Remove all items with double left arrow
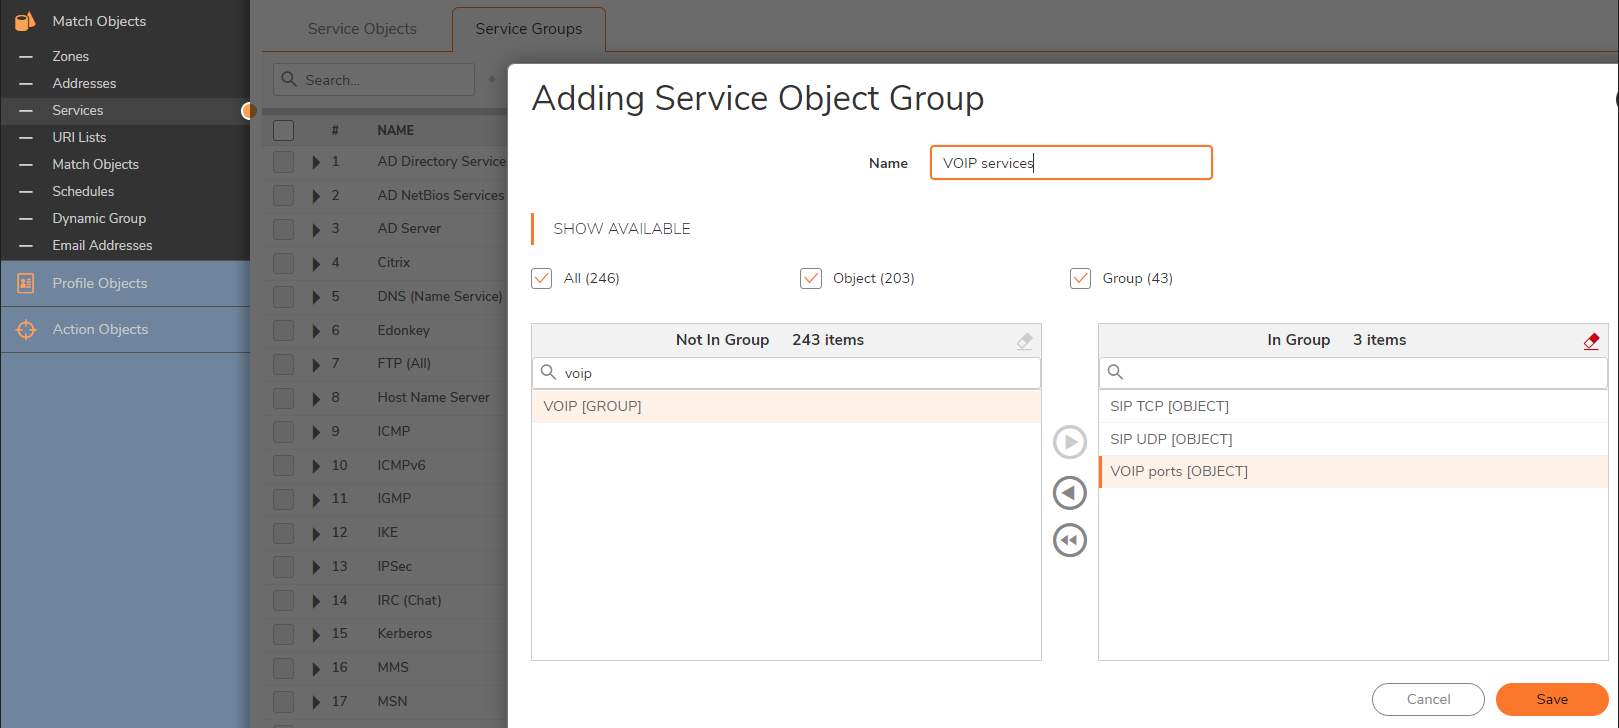Screen dimensions: 1619x728 click(1070, 540)
